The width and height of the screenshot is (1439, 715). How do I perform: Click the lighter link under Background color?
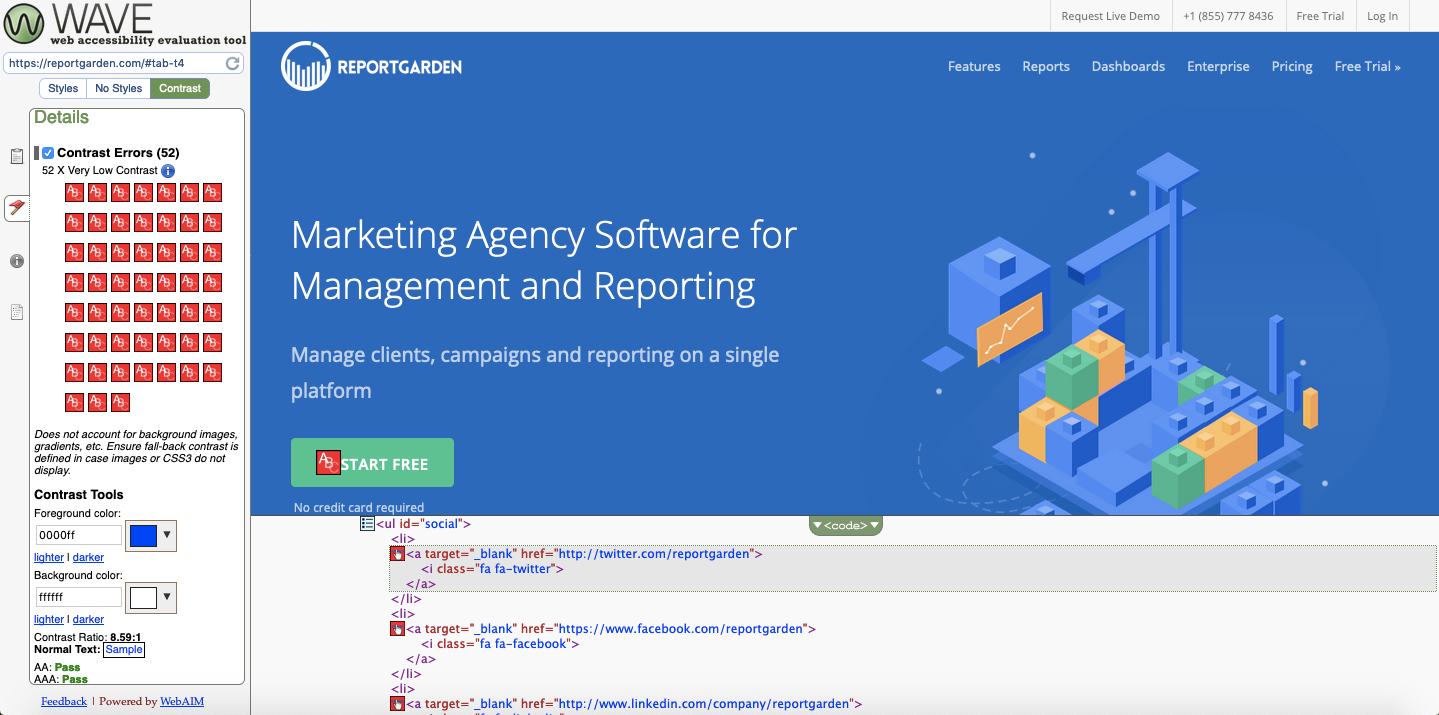49,619
